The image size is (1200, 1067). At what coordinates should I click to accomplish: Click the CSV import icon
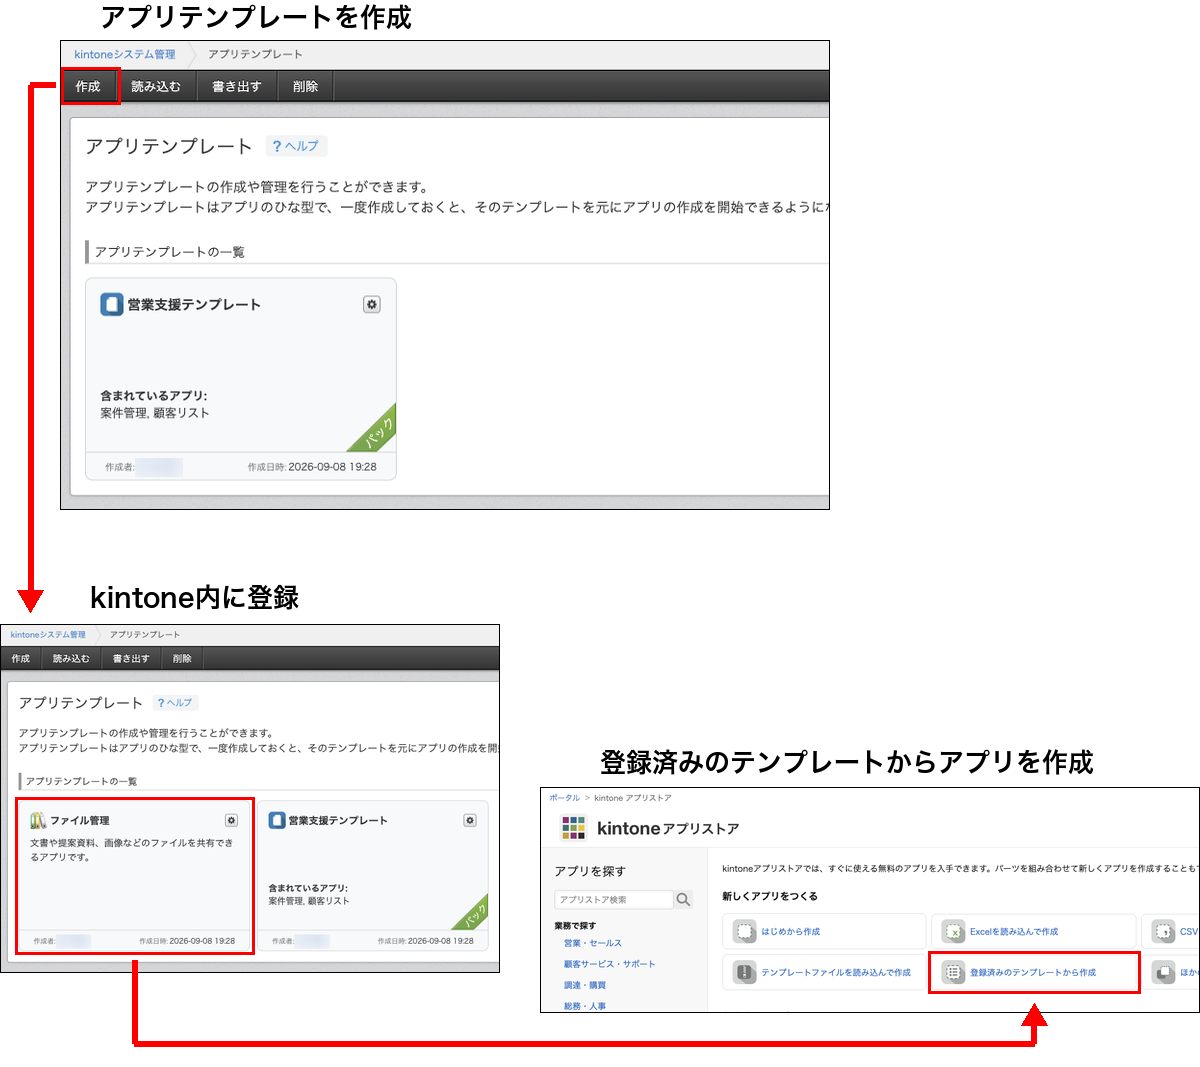pyautogui.click(x=1163, y=931)
